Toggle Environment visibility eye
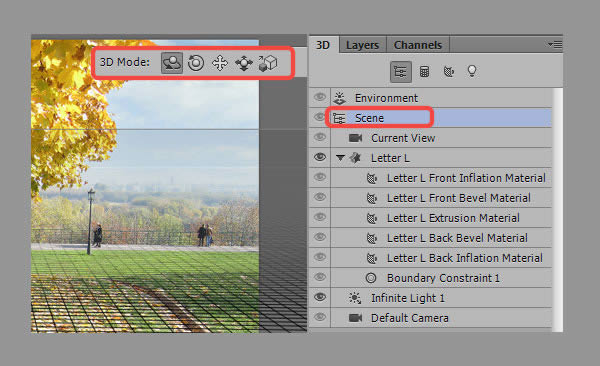600x366 pixels. click(x=320, y=97)
